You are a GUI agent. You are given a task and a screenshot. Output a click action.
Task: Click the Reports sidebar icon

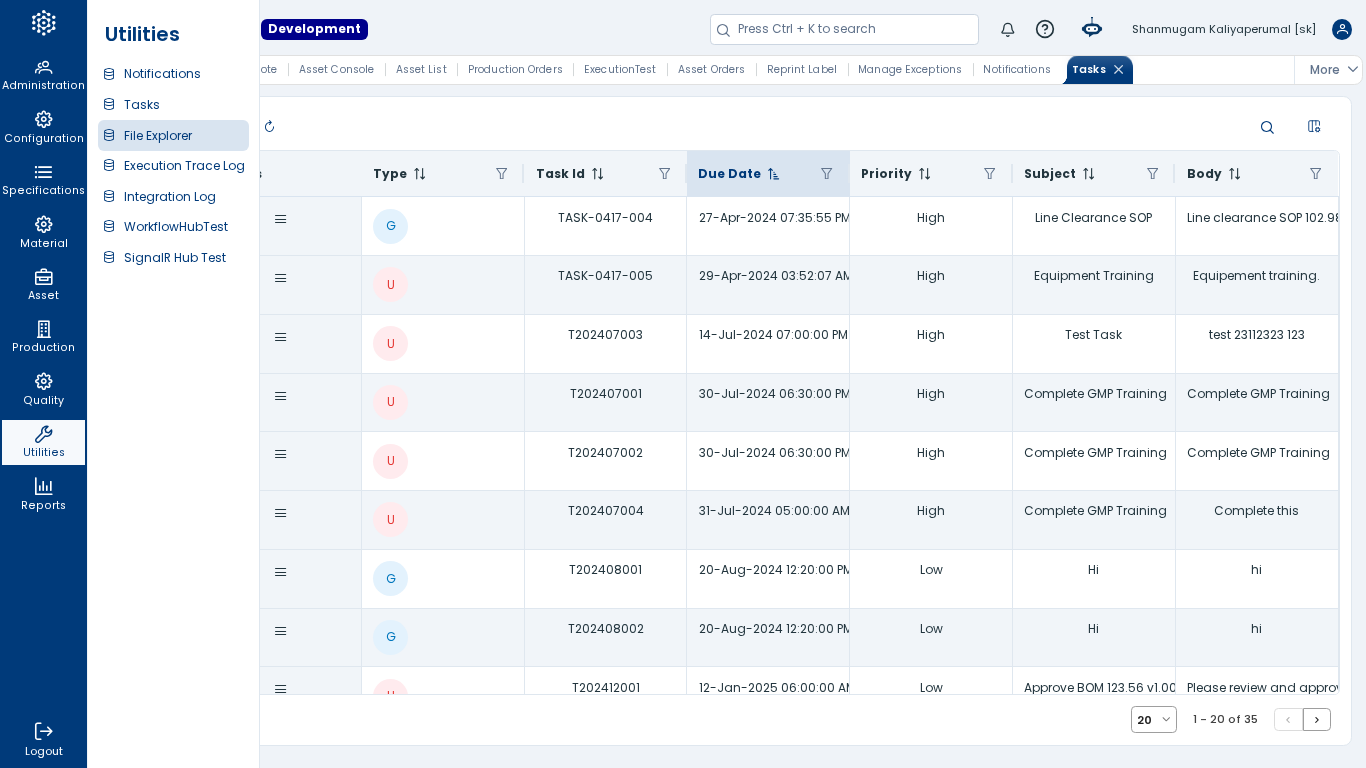(43, 494)
